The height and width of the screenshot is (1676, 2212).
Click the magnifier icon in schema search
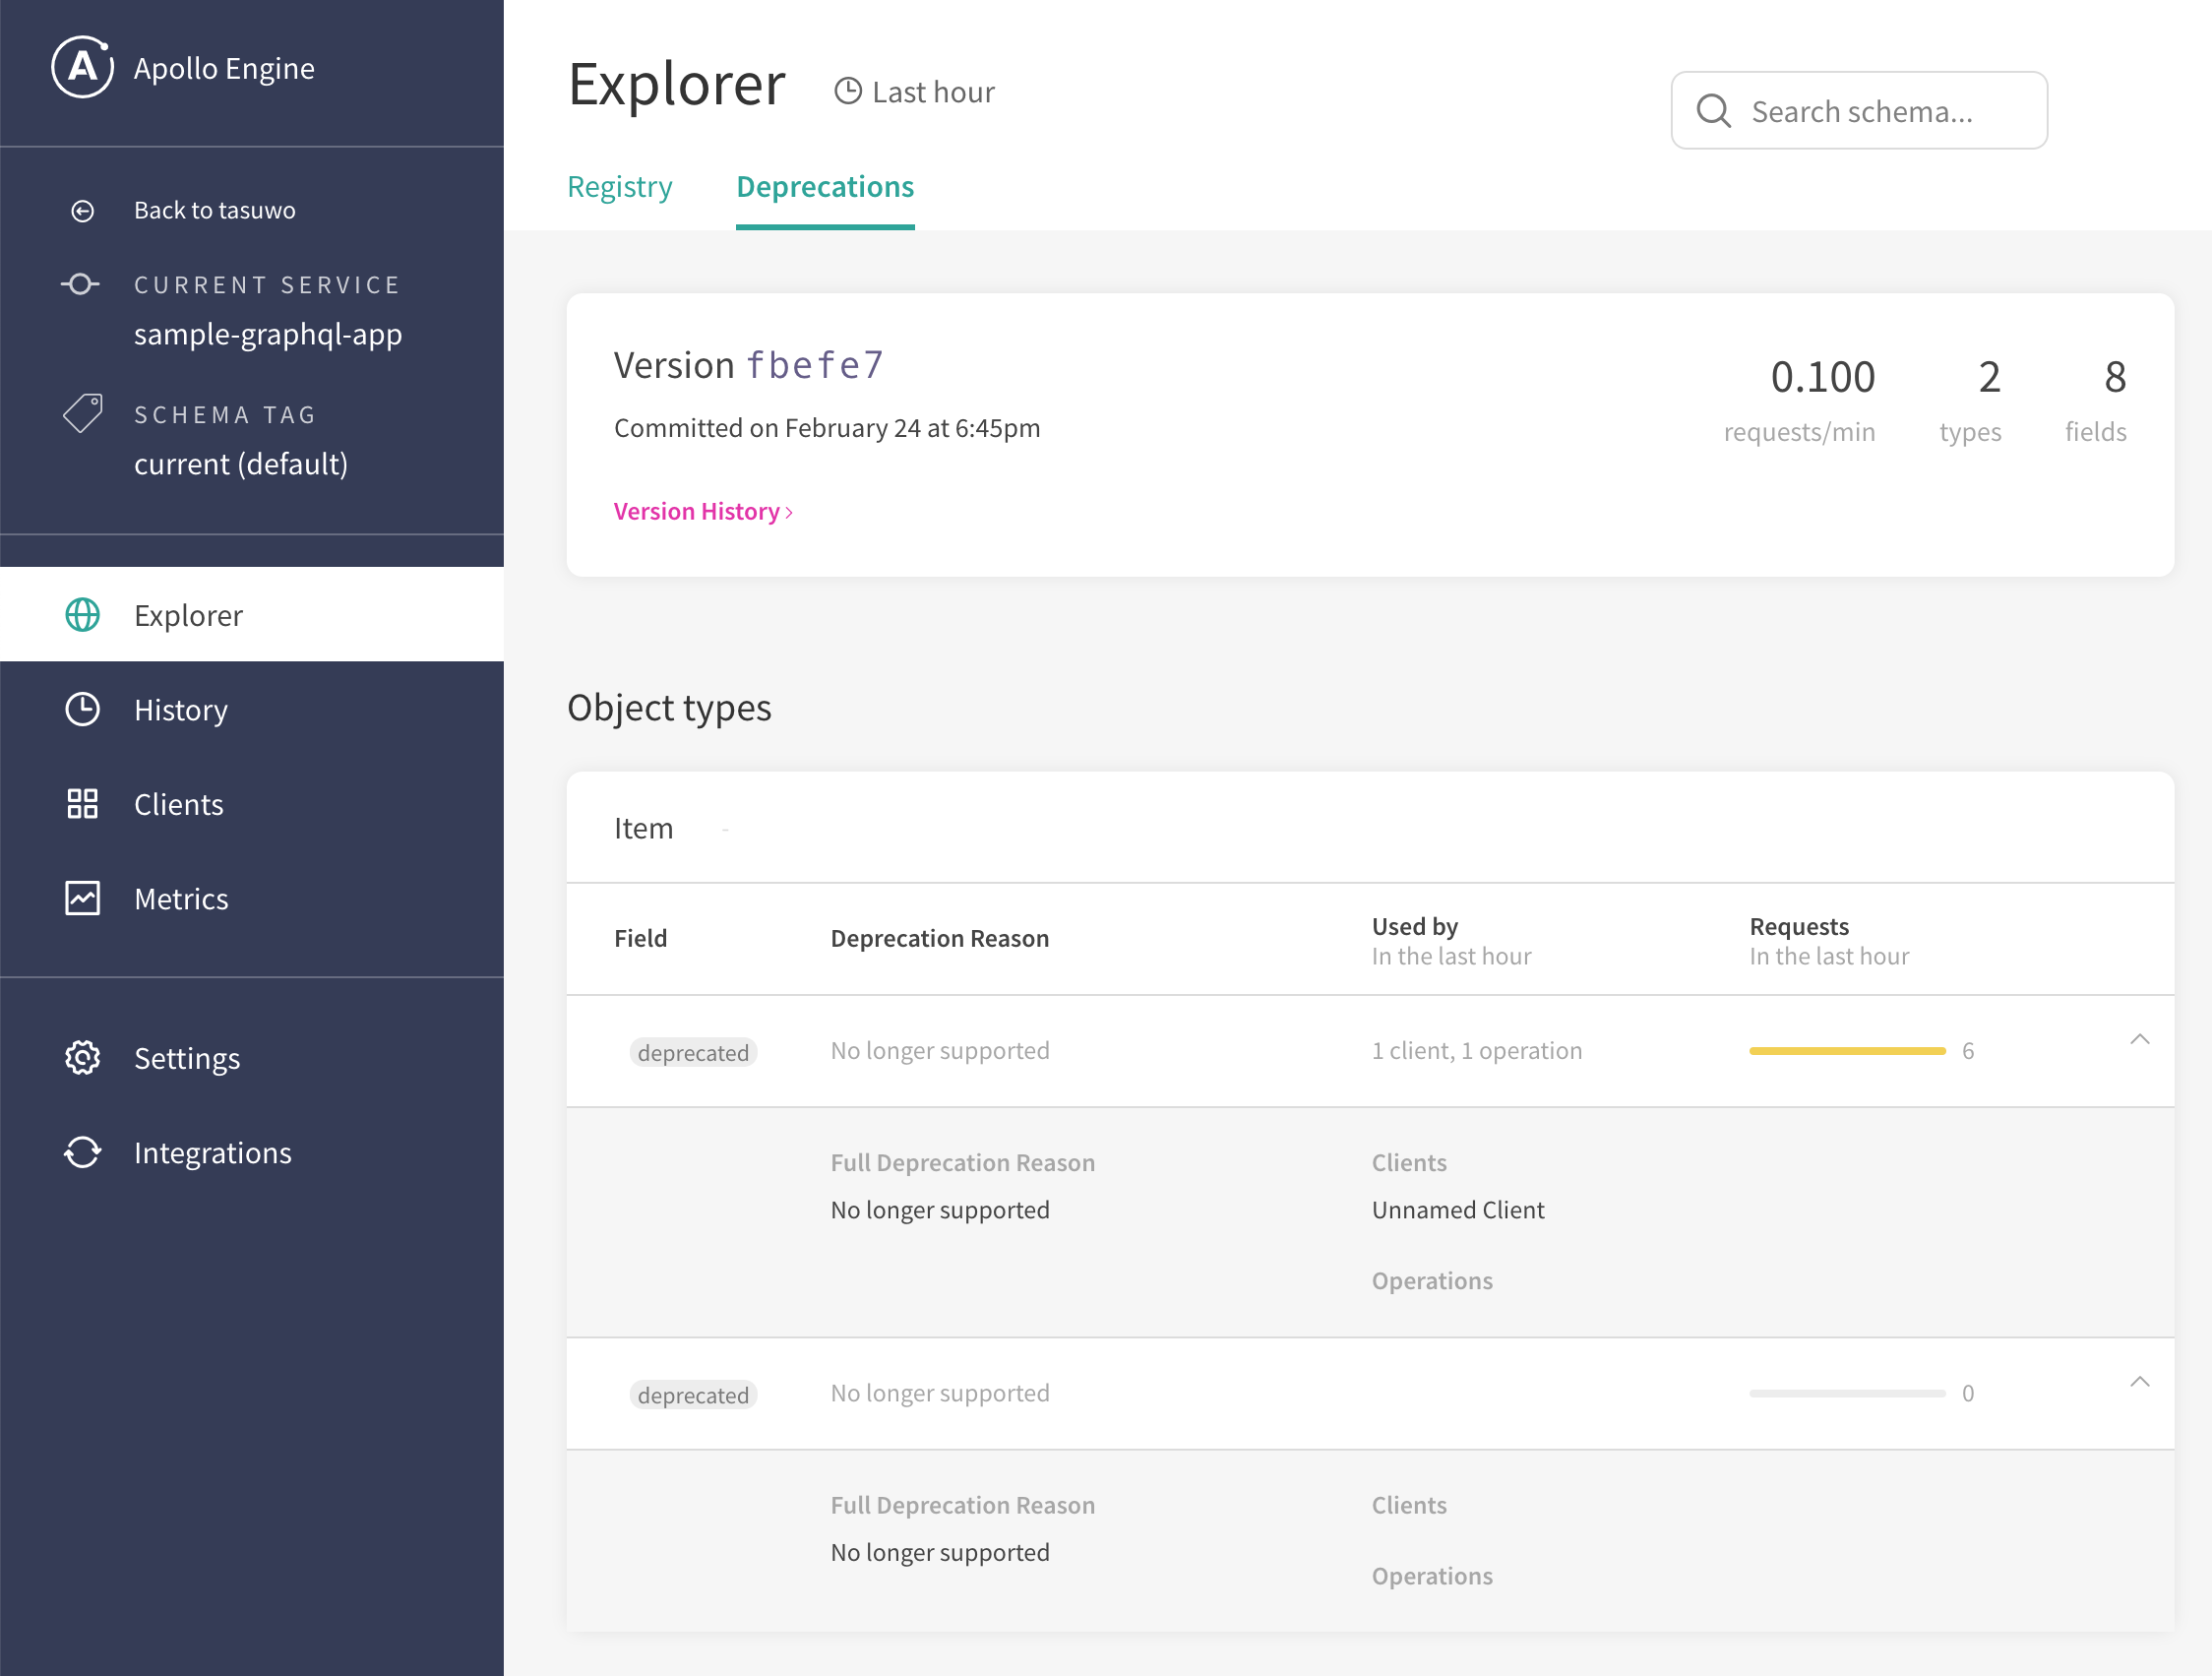(1714, 111)
